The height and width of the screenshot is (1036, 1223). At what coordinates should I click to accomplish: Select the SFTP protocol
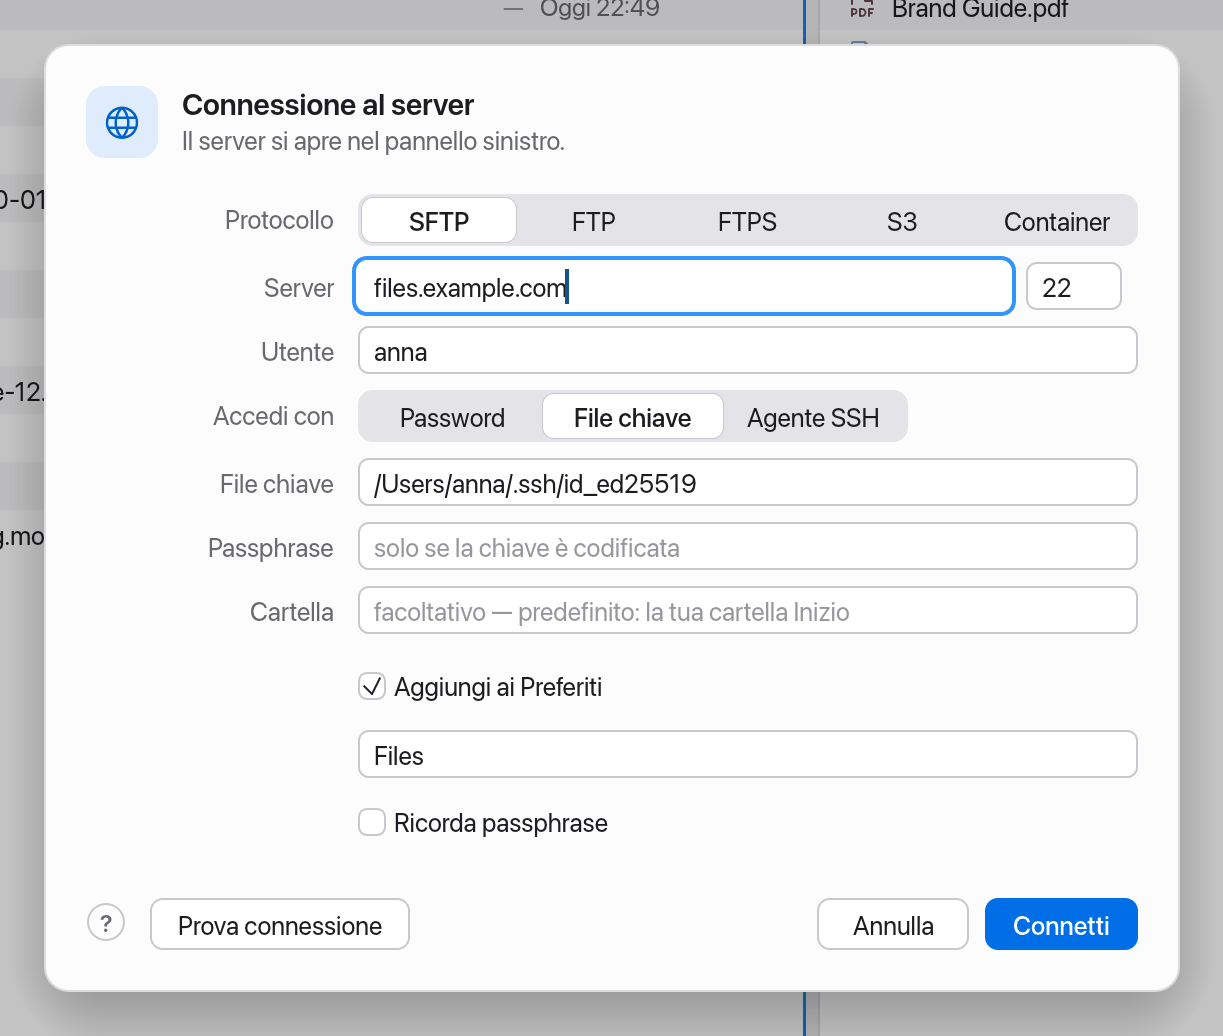pos(439,221)
